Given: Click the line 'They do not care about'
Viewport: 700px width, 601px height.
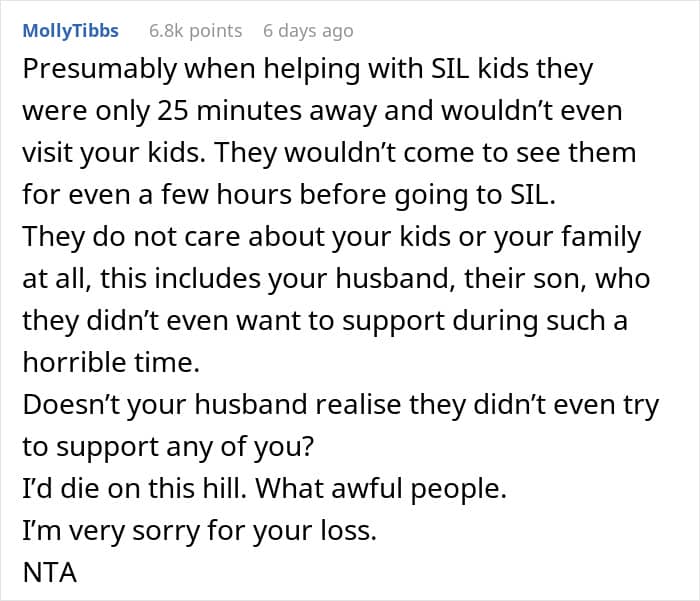Looking at the screenshot, I should pos(332,237).
